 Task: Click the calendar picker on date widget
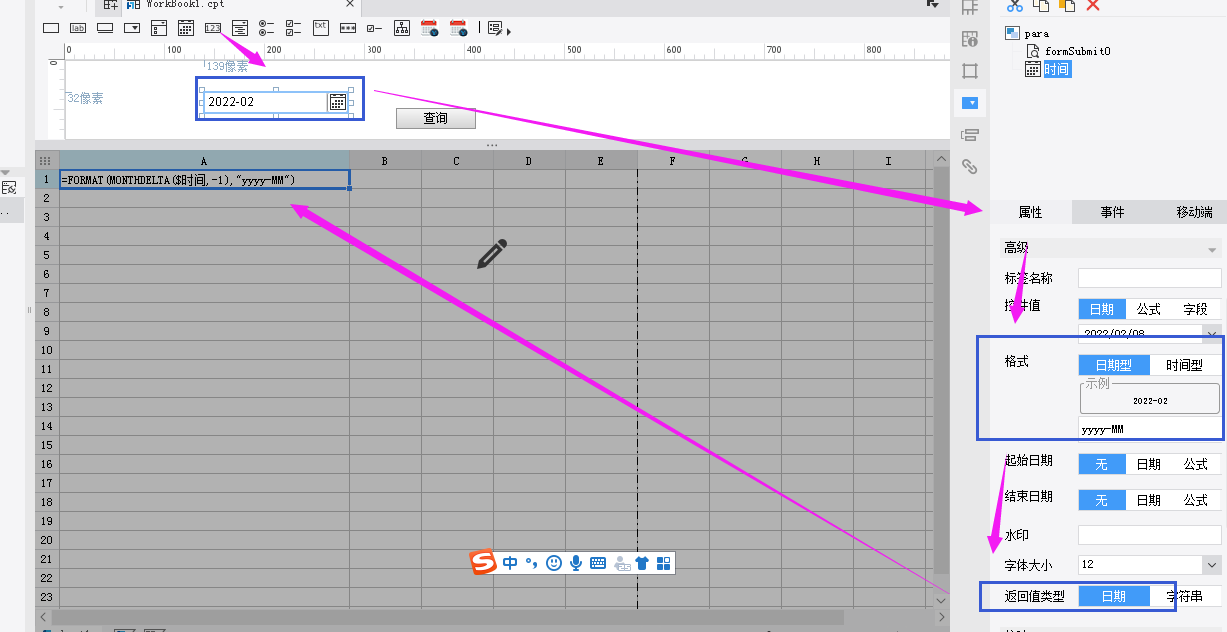pos(338,102)
